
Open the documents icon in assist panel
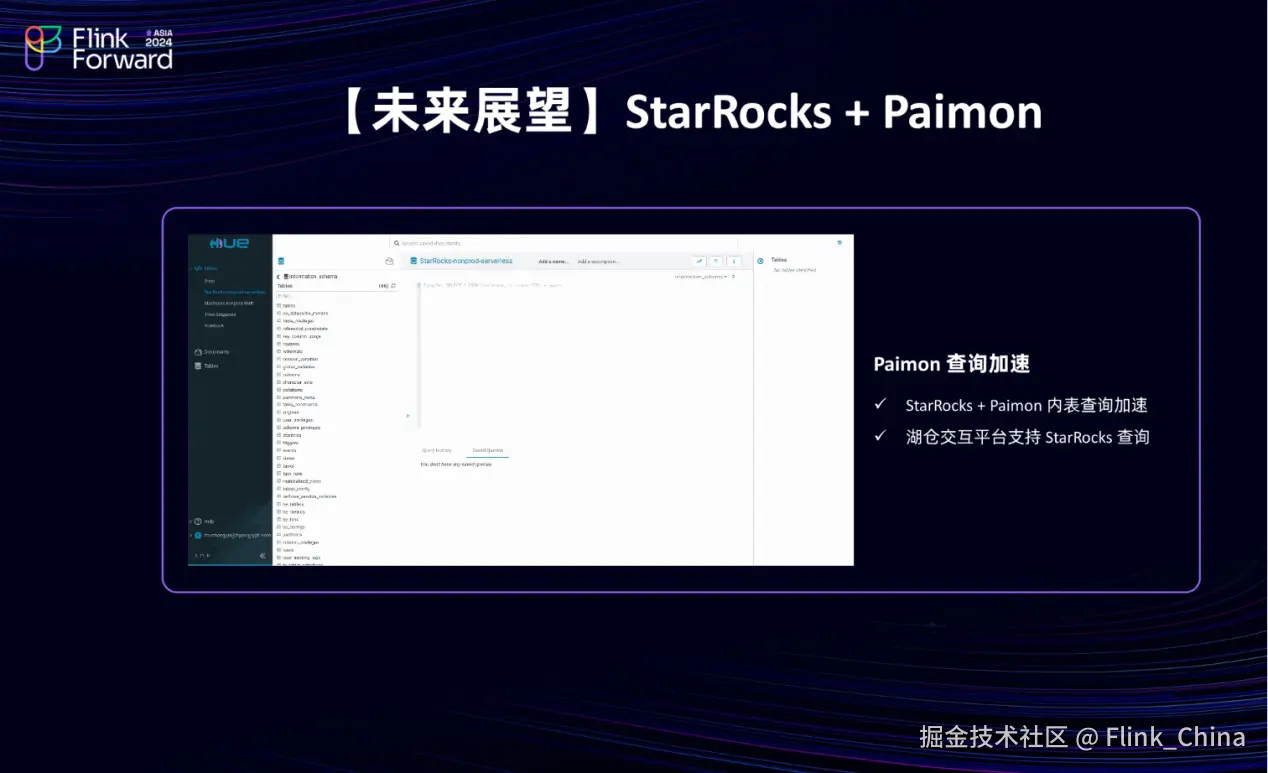coord(389,261)
